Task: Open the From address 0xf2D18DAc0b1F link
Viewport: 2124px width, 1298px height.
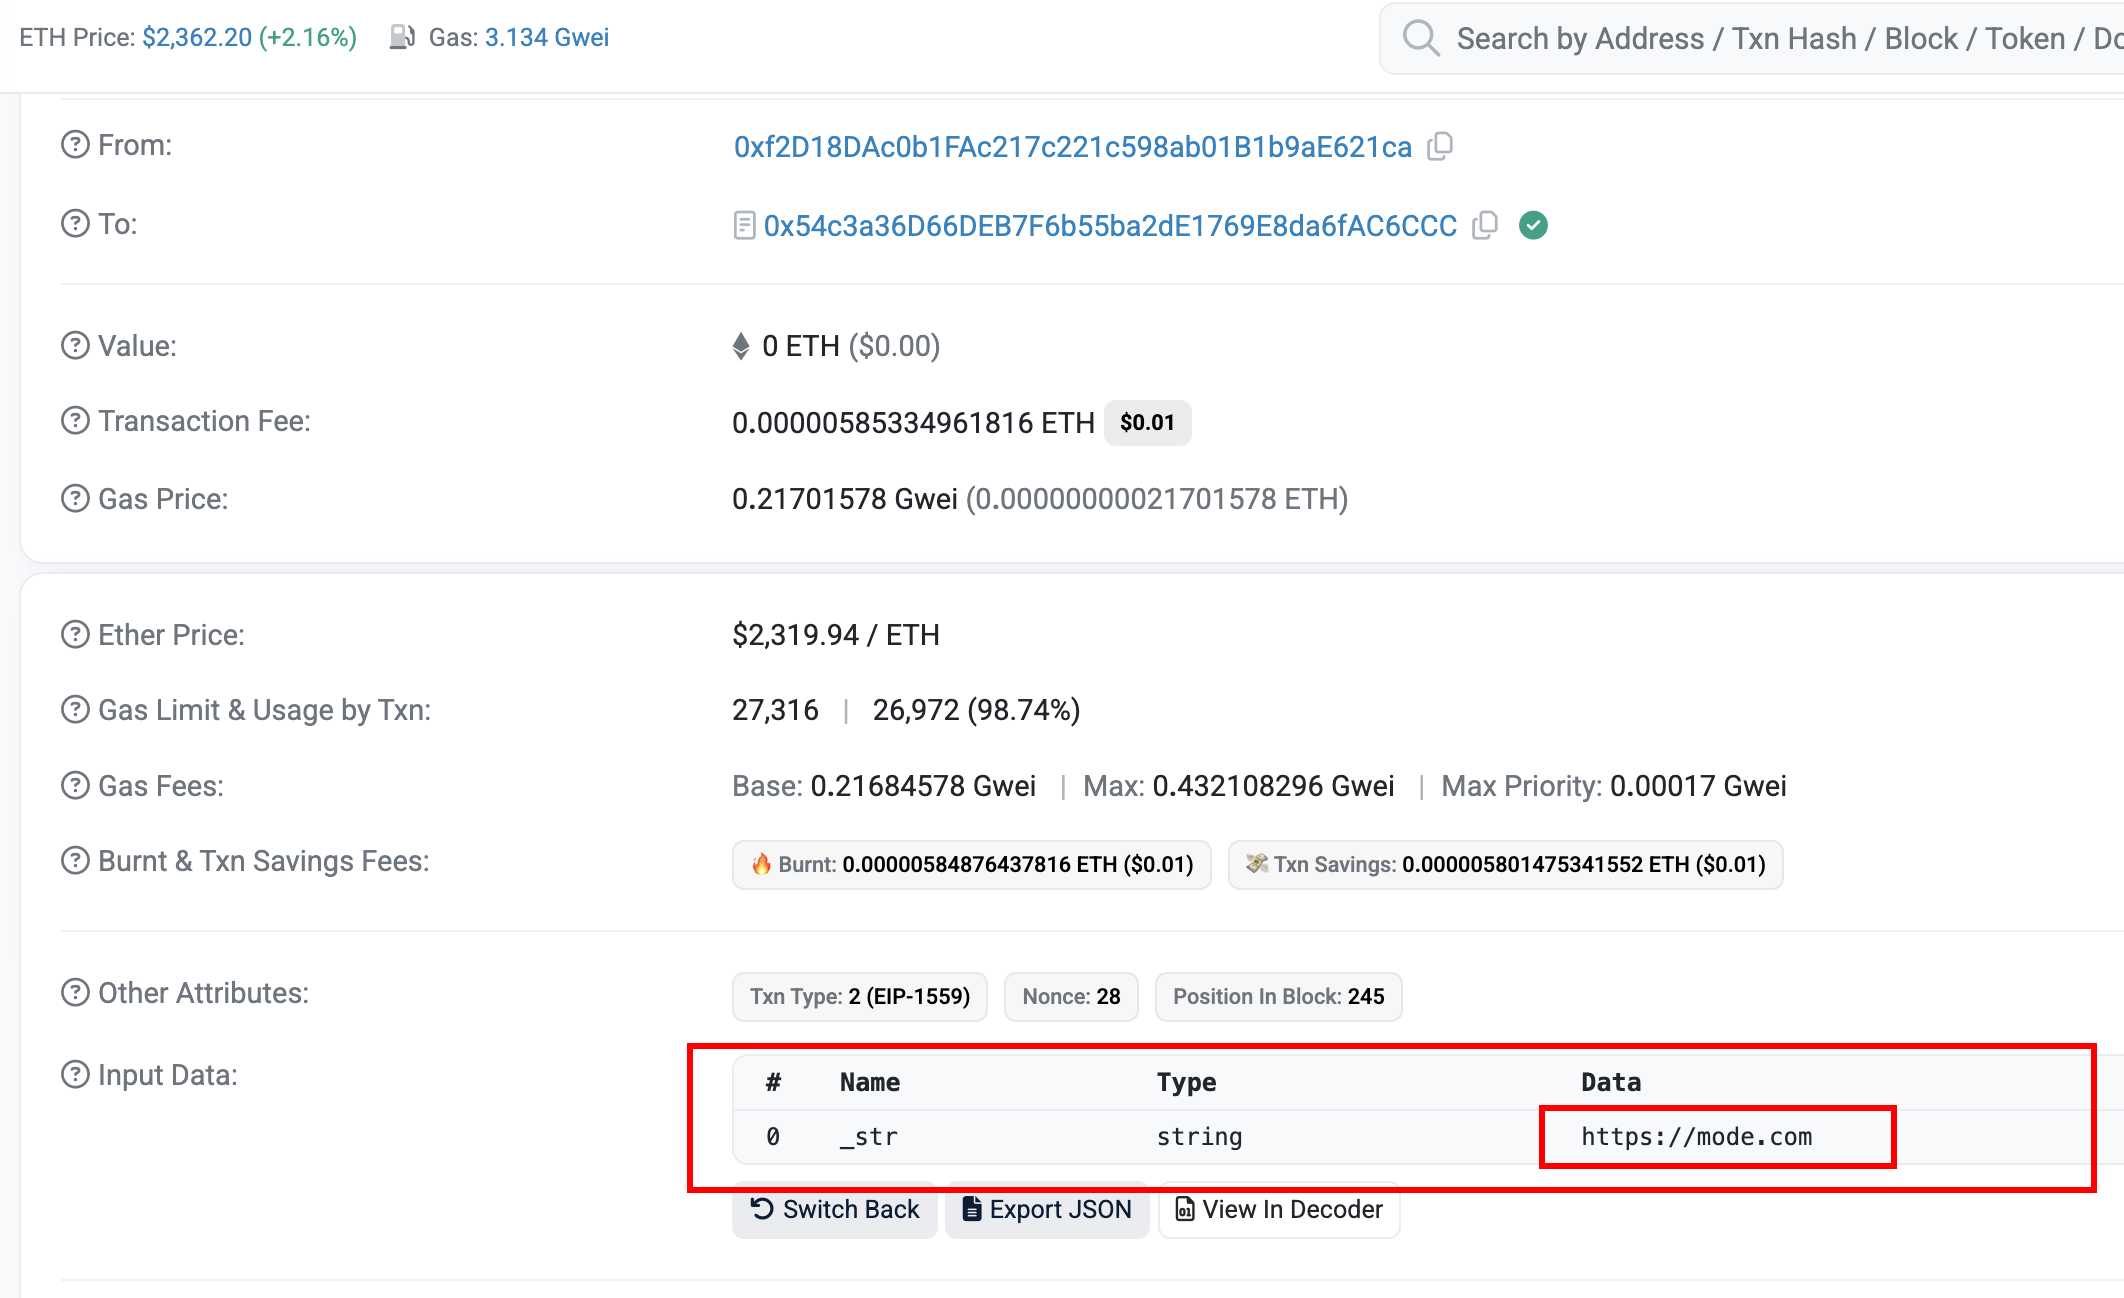Action: (1073, 147)
